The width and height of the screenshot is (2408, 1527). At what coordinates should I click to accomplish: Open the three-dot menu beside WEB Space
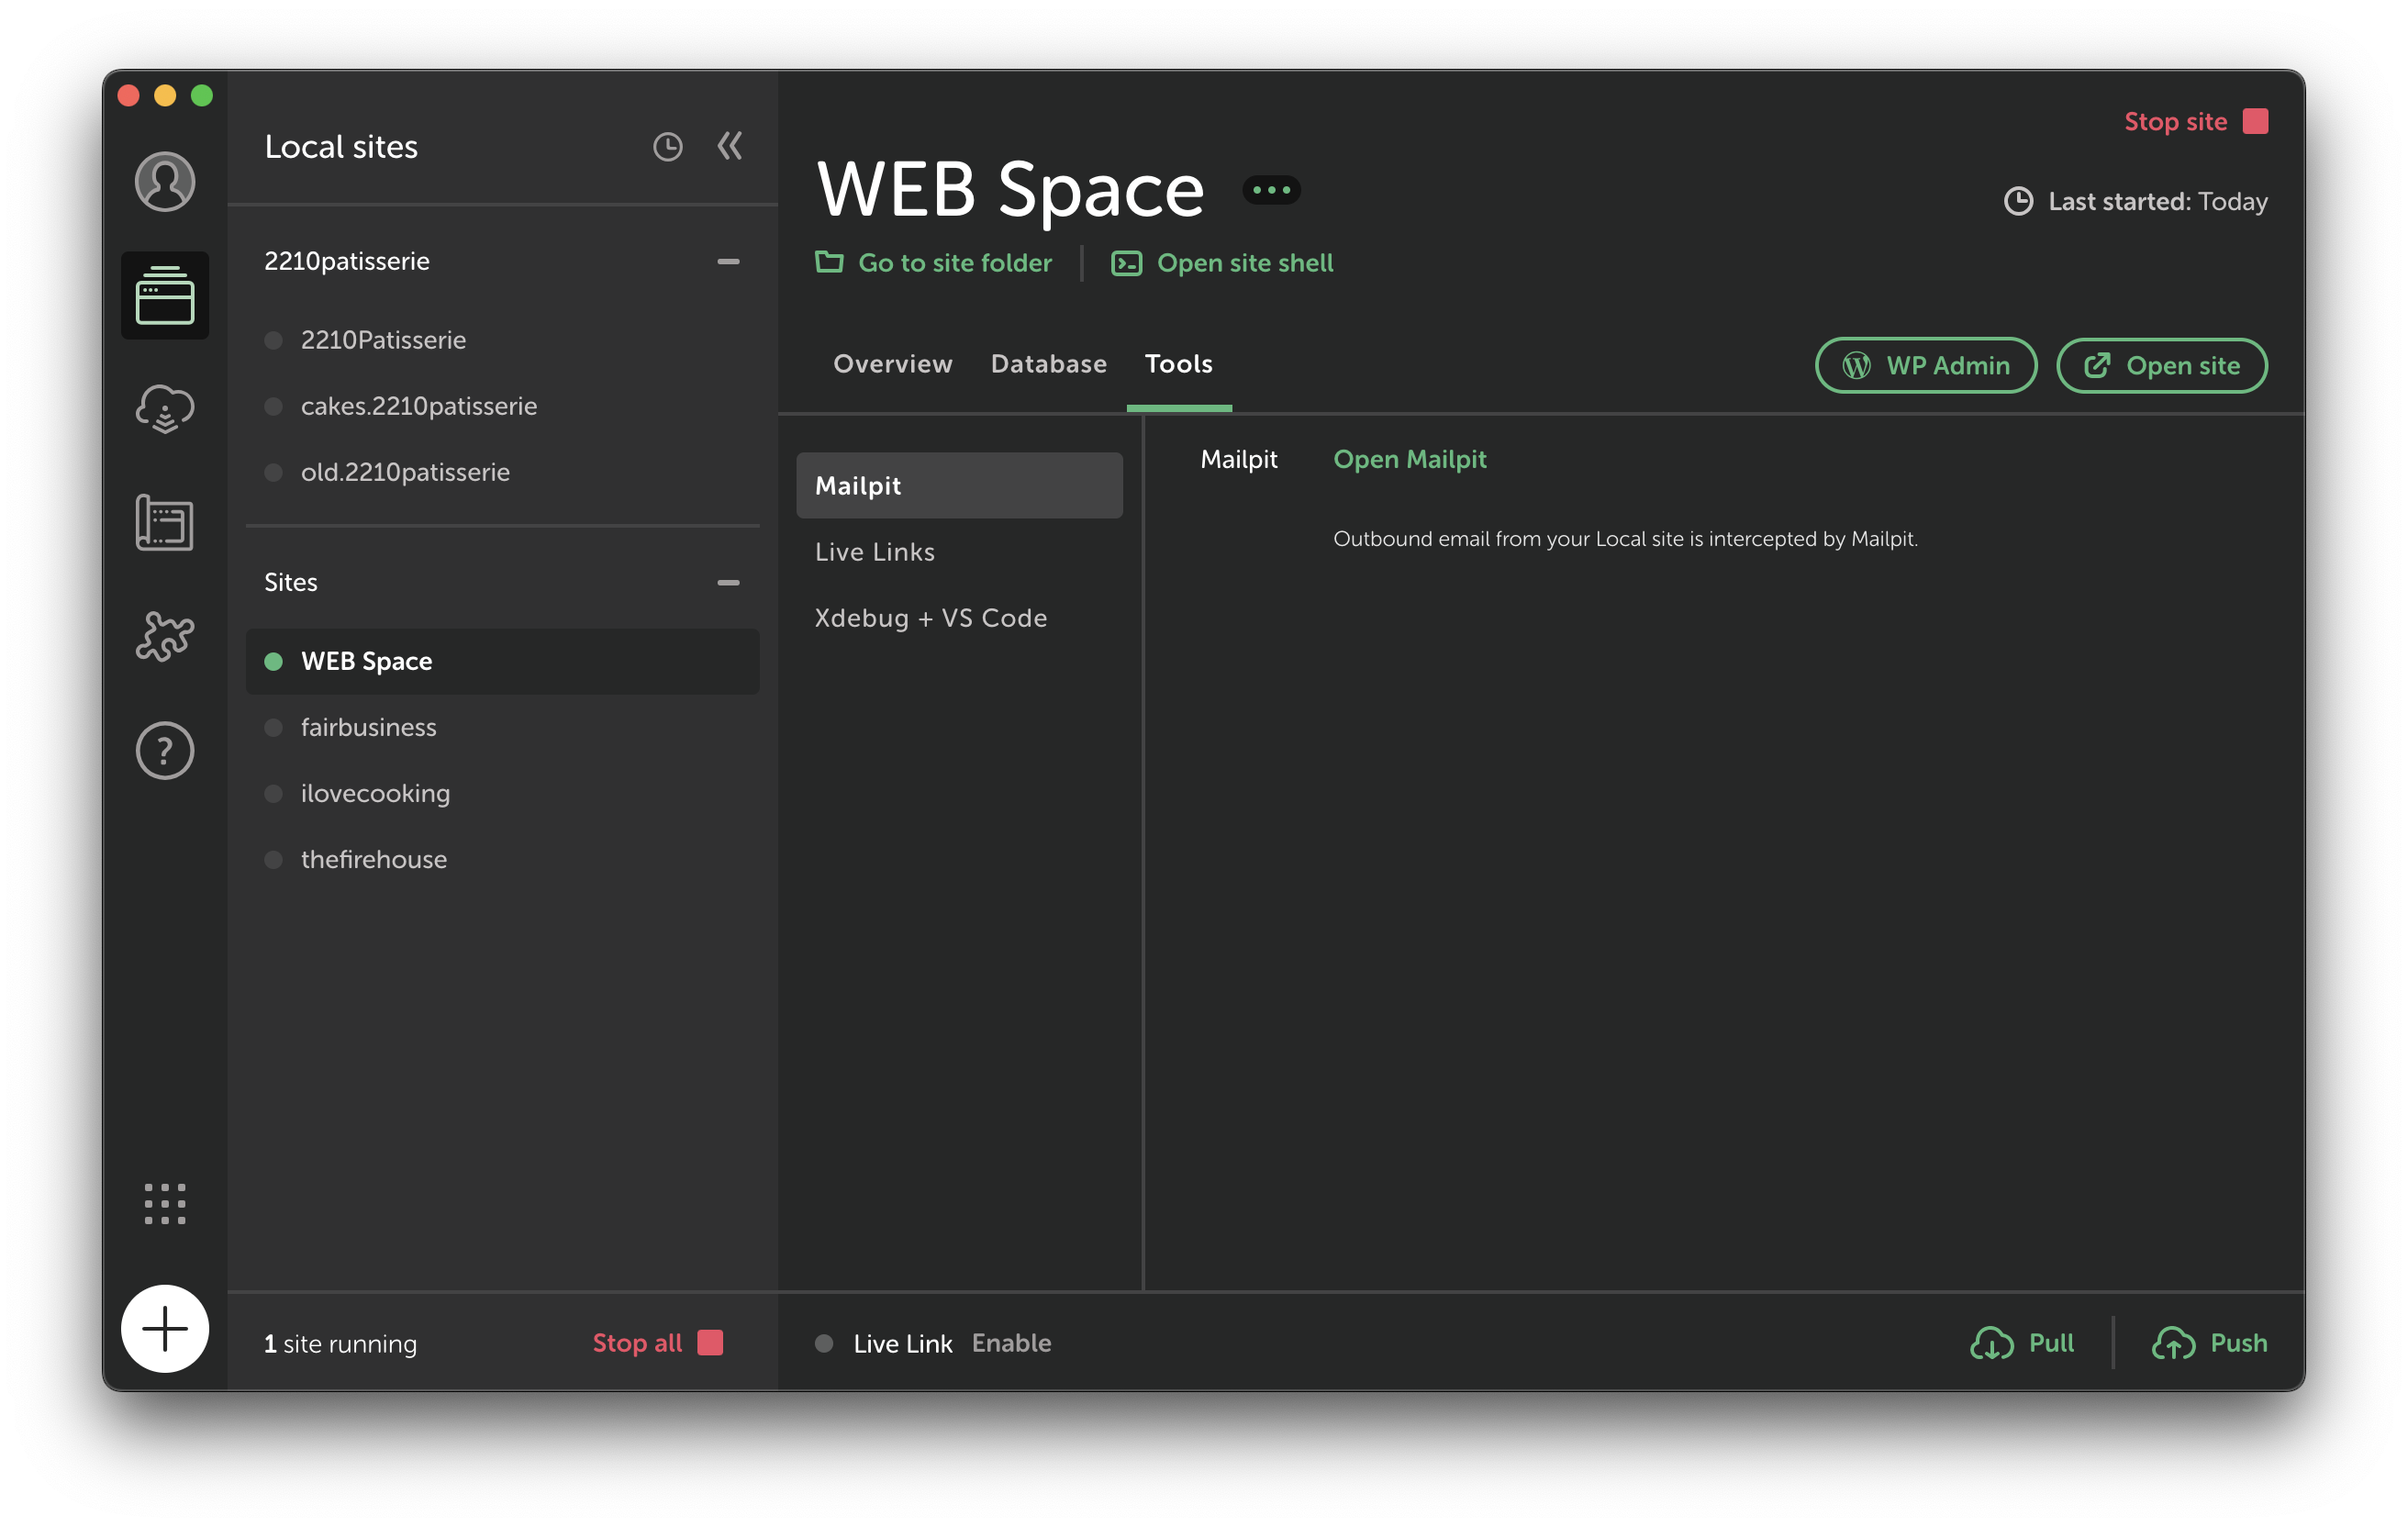point(1271,189)
